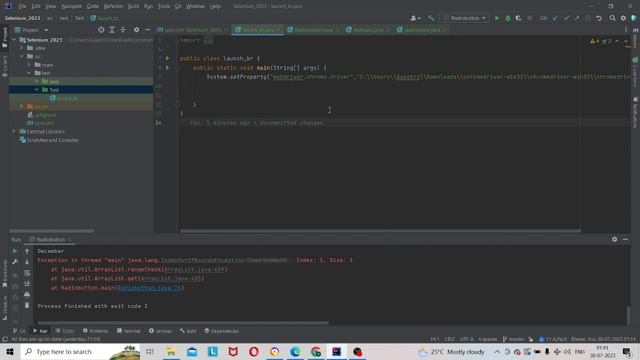Open Project panel options gear
The image size is (640, 360).
136,30
